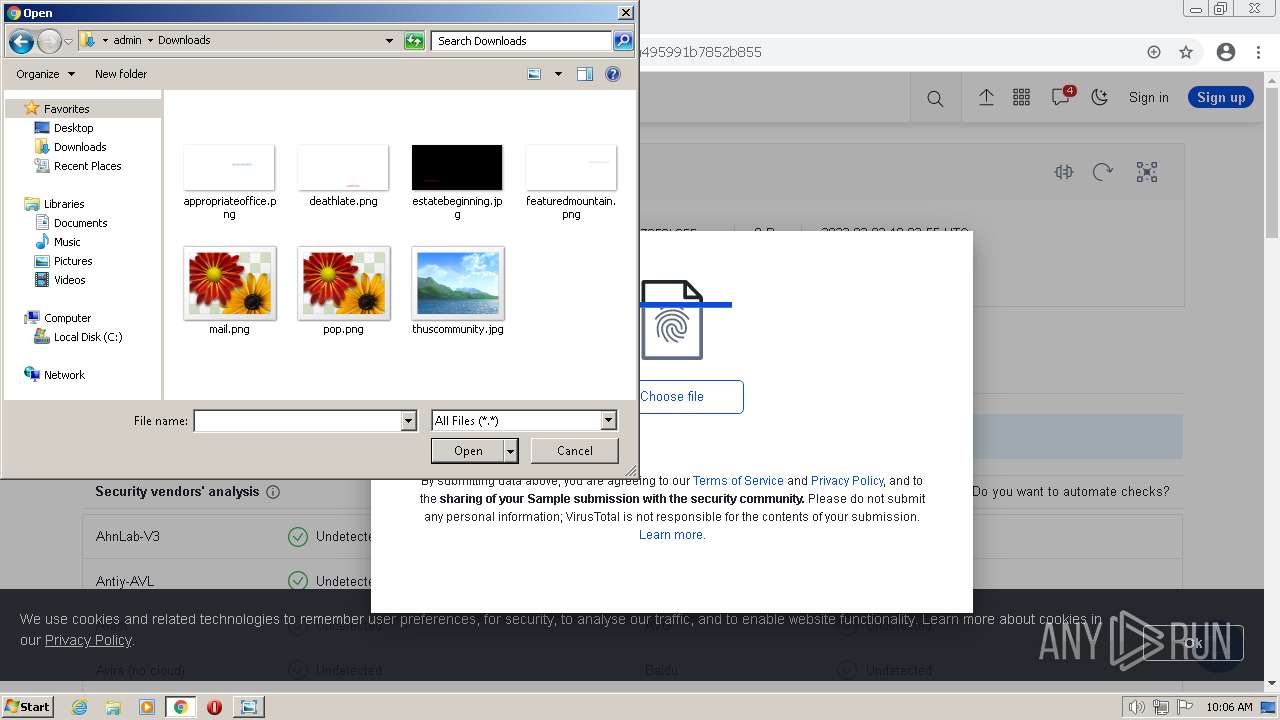Click the volume icon in system tray

tap(1136, 707)
